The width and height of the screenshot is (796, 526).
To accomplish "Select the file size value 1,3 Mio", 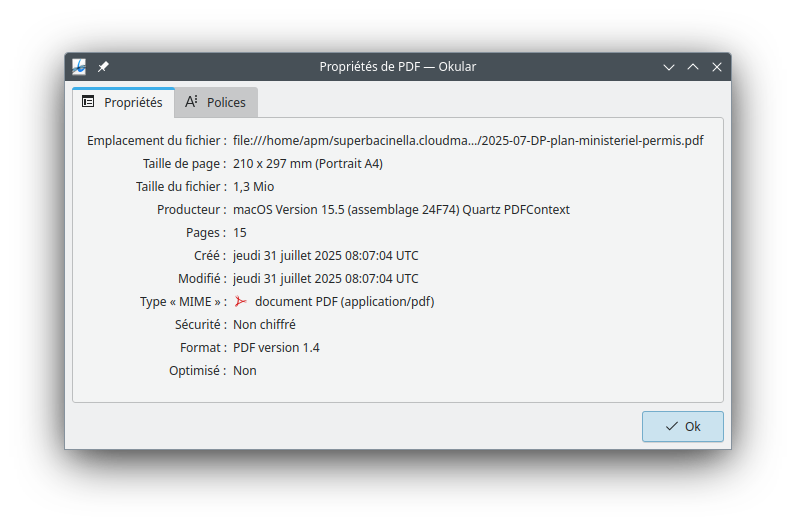I will coord(254,186).
